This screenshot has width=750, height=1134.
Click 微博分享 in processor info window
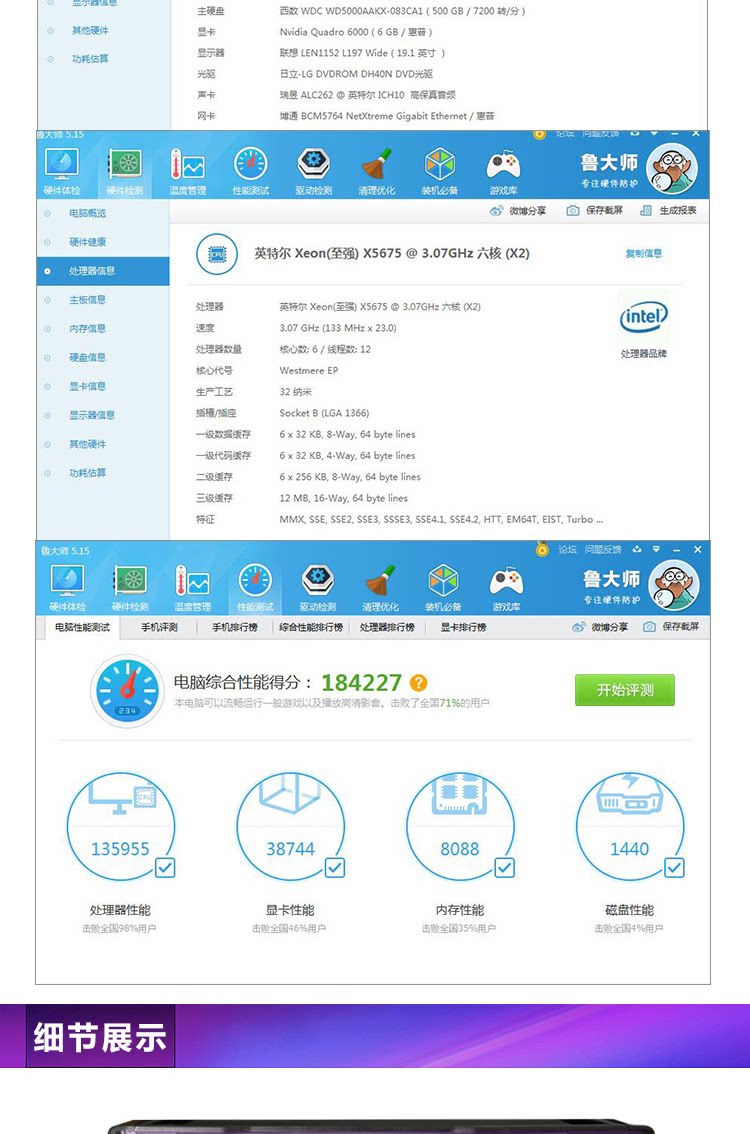(518, 210)
